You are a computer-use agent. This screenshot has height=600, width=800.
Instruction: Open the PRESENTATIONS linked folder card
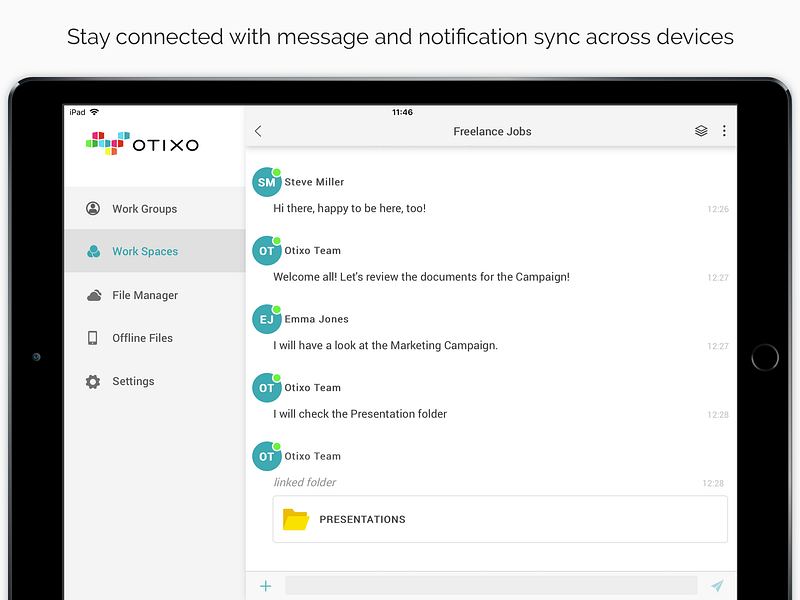[500, 519]
